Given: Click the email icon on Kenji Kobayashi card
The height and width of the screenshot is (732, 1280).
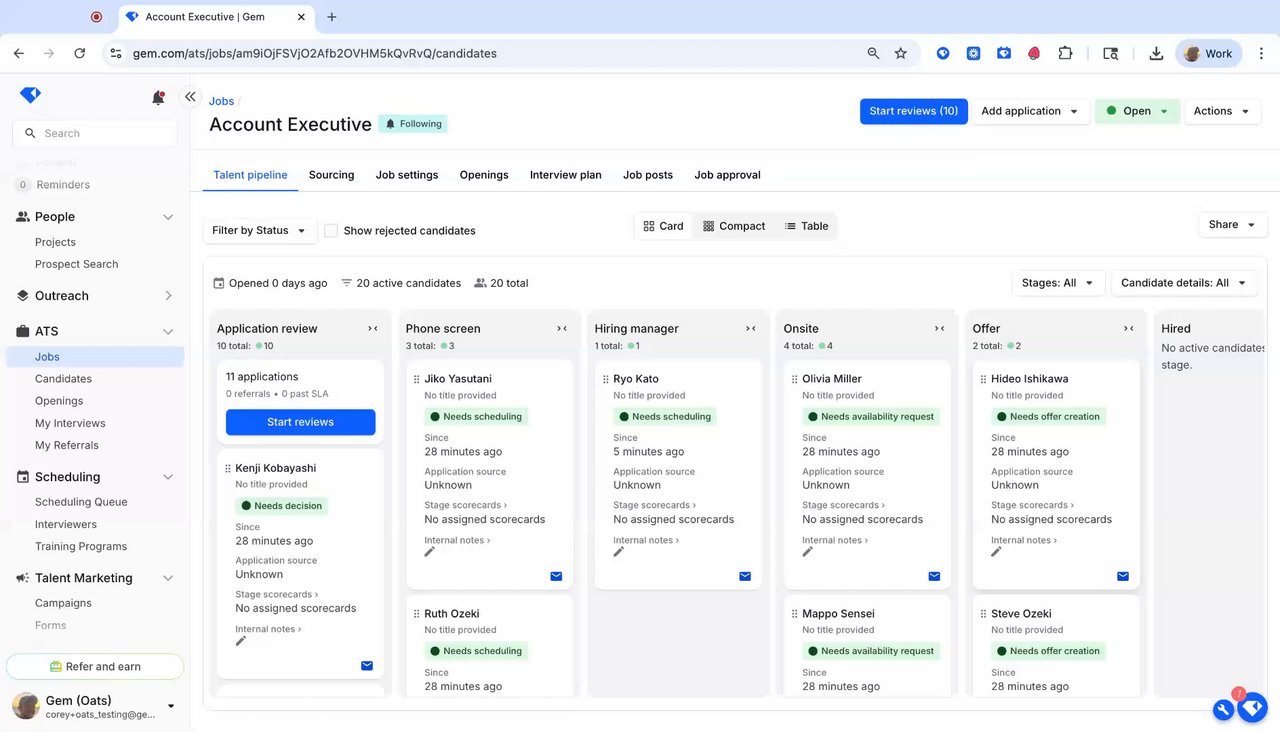Looking at the screenshot, I should [x=367, y=665].
